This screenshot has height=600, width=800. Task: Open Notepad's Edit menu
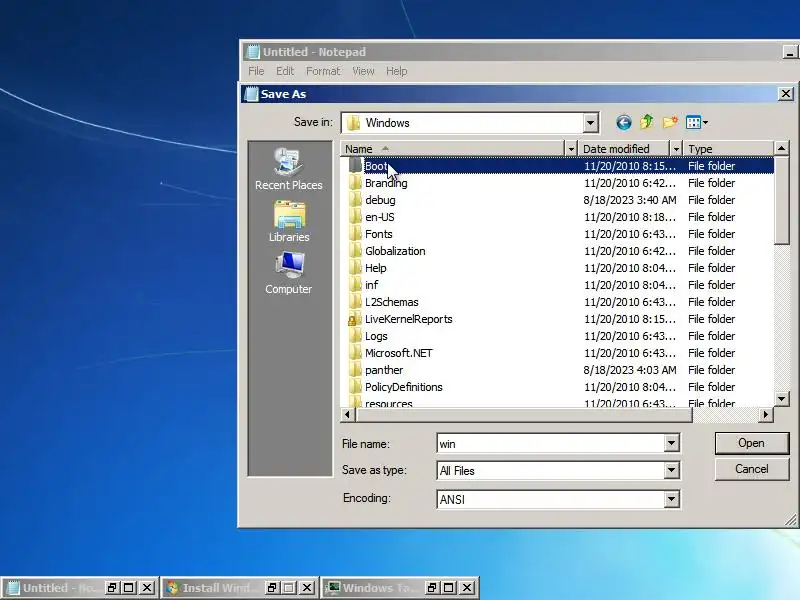pyautogui.click(x=285, y=71)
